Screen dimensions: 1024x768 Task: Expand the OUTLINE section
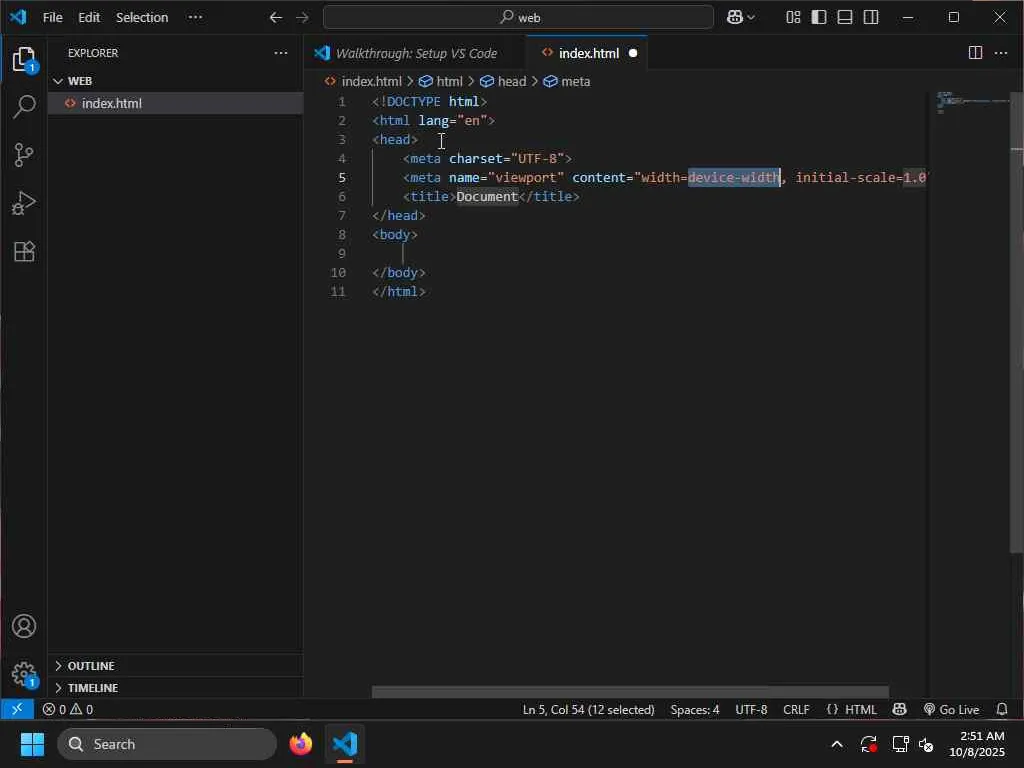[x=90, y=666]
